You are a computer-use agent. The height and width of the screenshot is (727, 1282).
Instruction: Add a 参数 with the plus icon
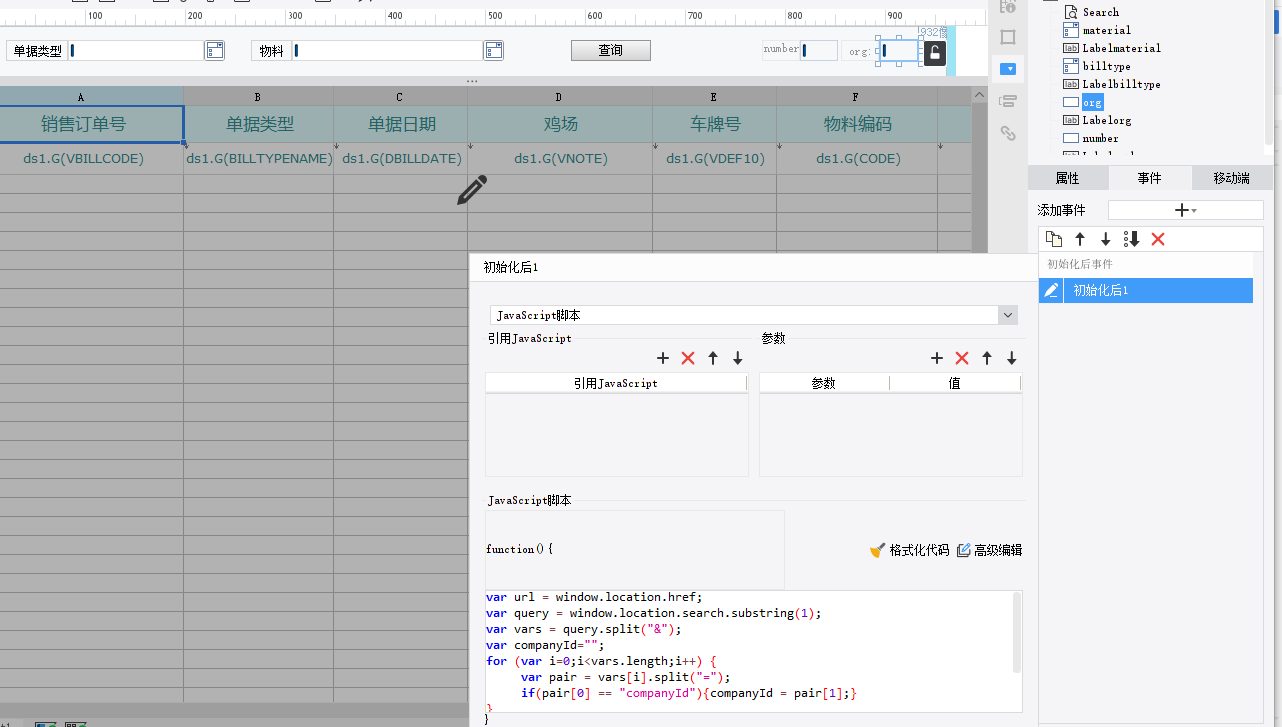937,358
